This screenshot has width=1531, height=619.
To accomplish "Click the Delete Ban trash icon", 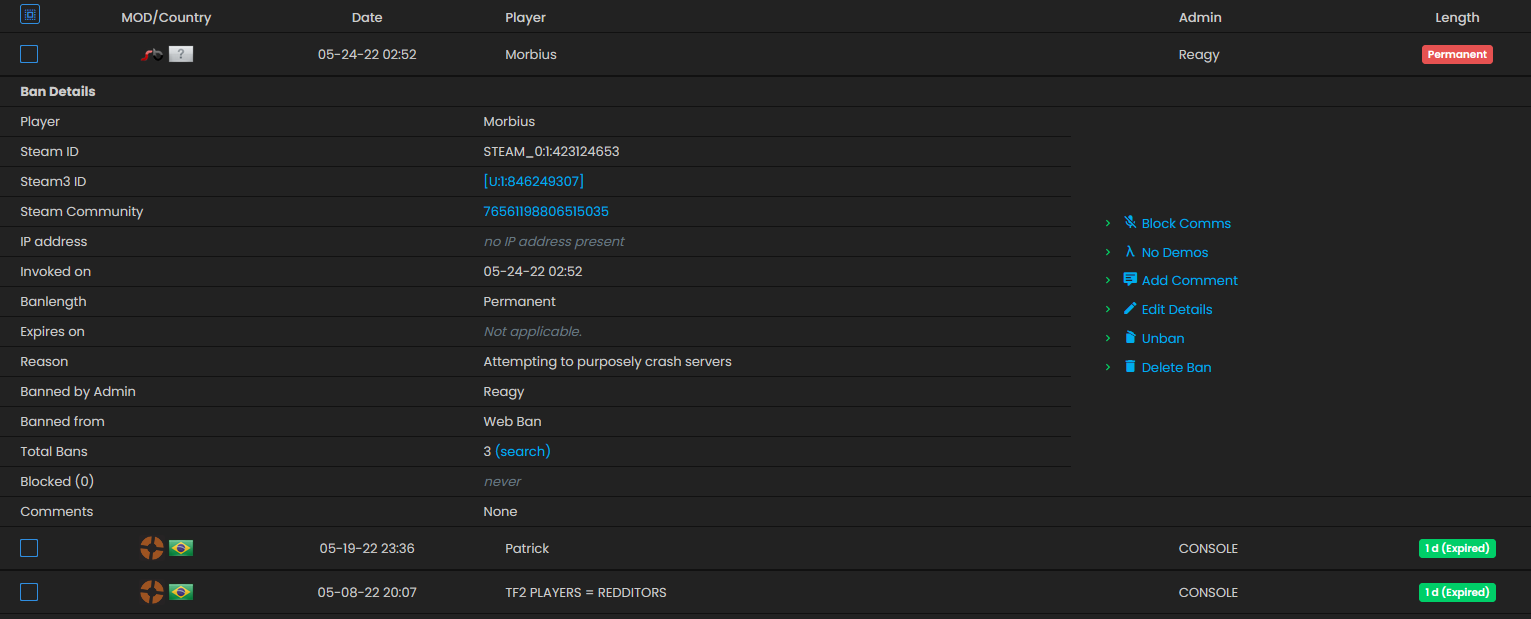I will tap(1130, 367).
